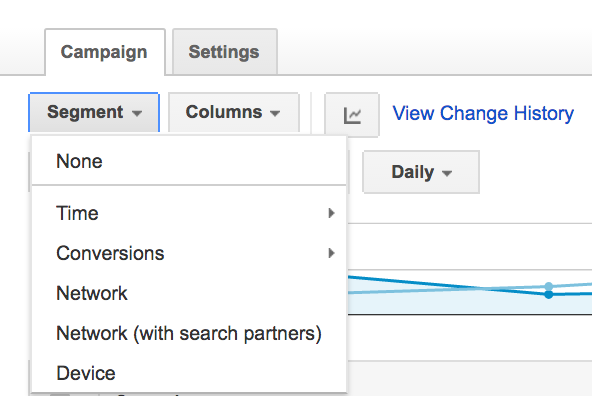
Task: Expand the Time submenu arrow
Action: click(x=331, y=213)
